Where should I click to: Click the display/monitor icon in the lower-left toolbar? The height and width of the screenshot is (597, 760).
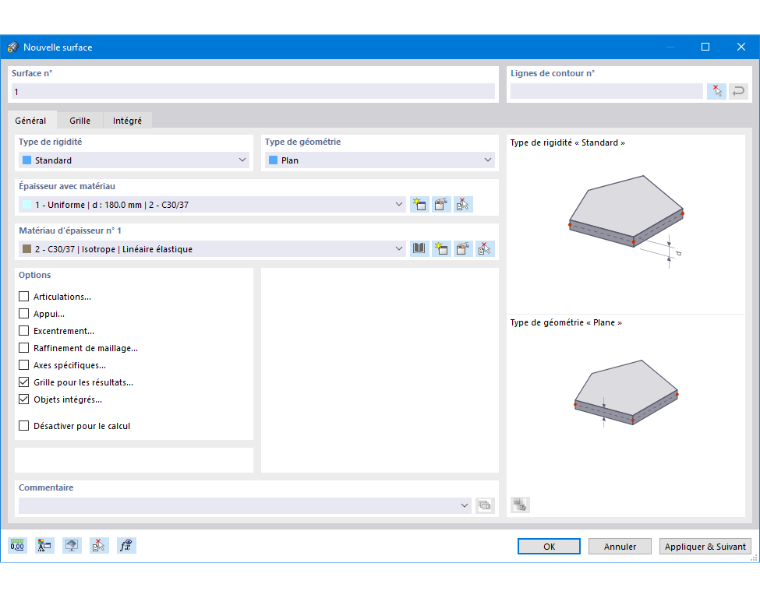coord(72,546)
